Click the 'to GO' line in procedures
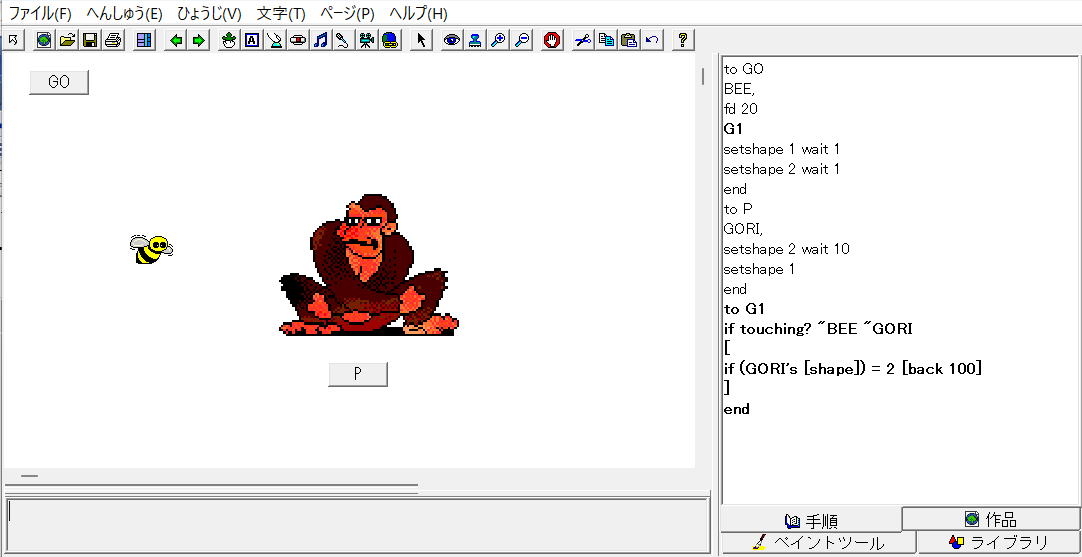Screen dimensions: 1082x557 [744, 69]
